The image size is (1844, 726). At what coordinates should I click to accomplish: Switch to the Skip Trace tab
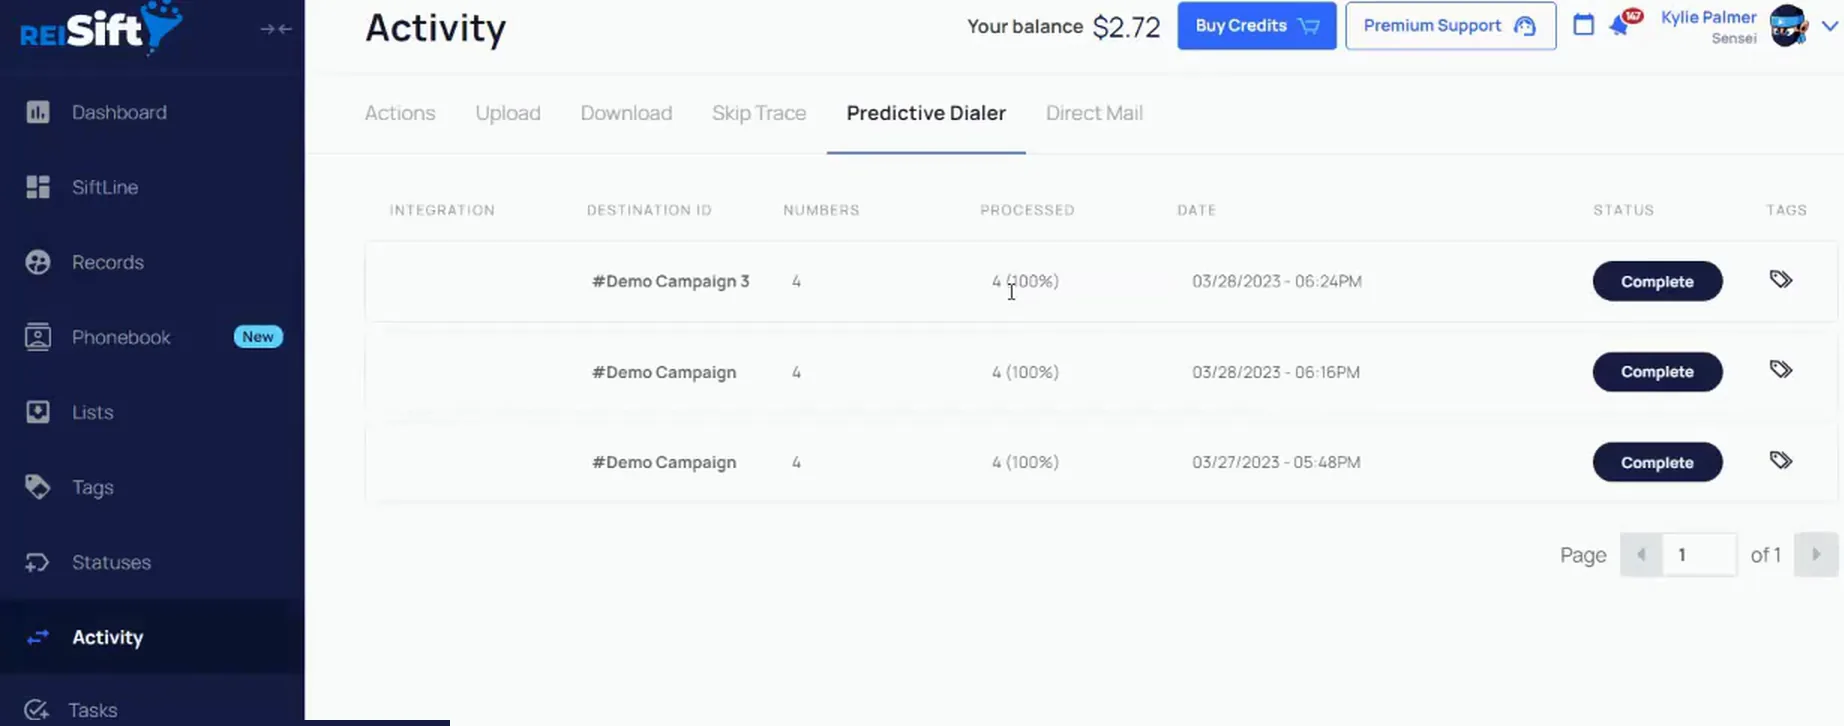[759, 113]
